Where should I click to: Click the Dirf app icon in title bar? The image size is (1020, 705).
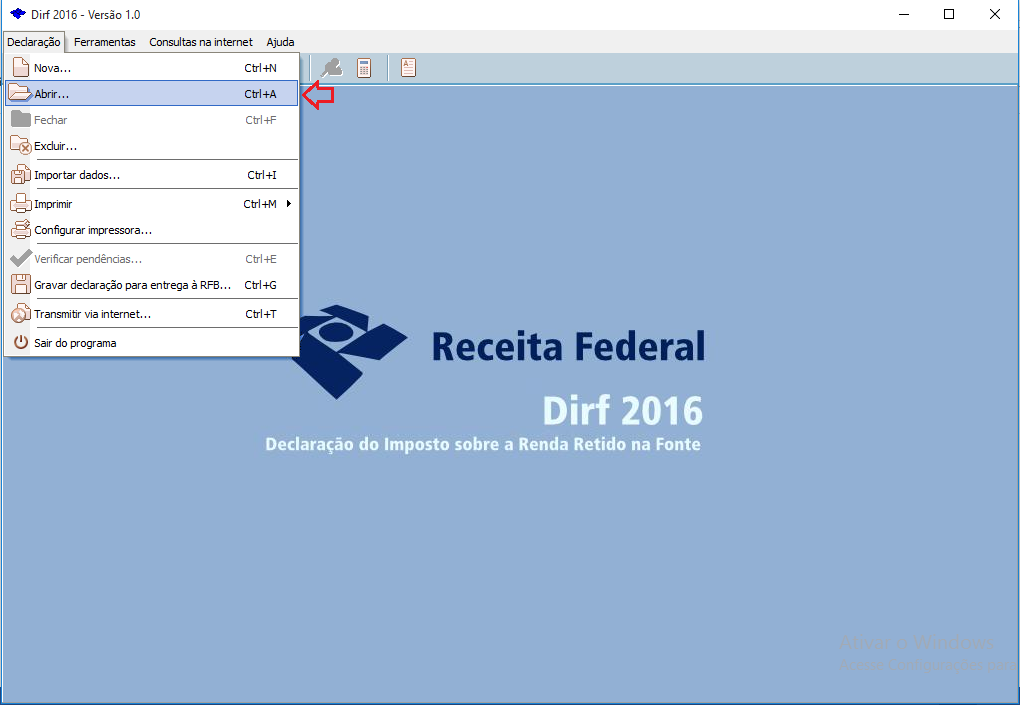(x=18, y=14)
